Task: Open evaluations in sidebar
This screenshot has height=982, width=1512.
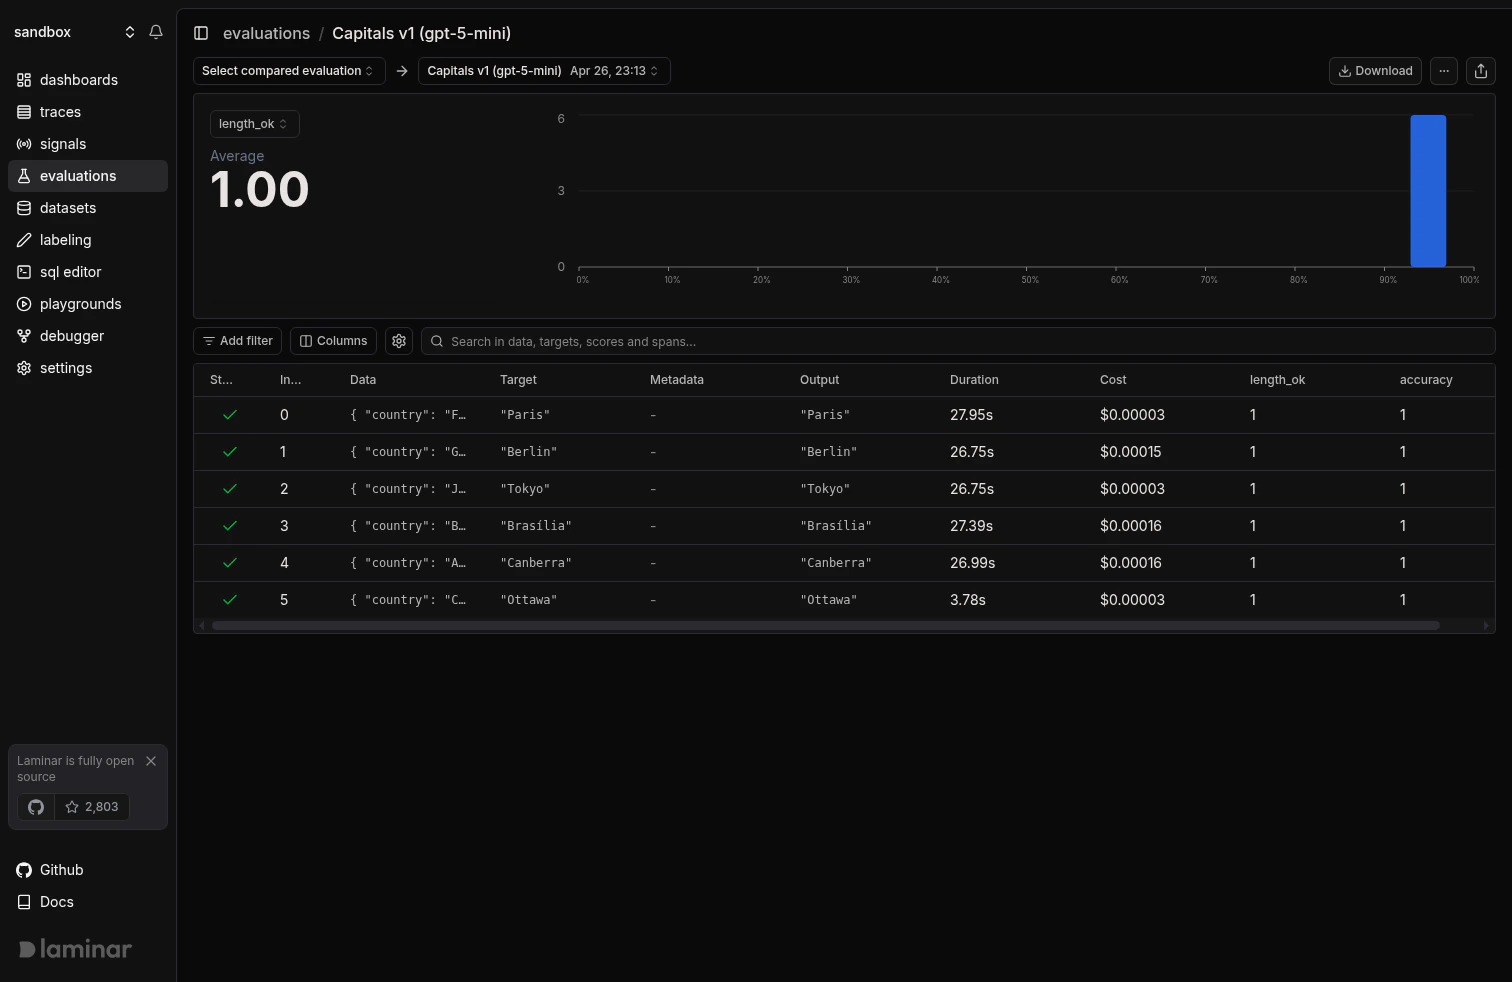Action: 88,176
